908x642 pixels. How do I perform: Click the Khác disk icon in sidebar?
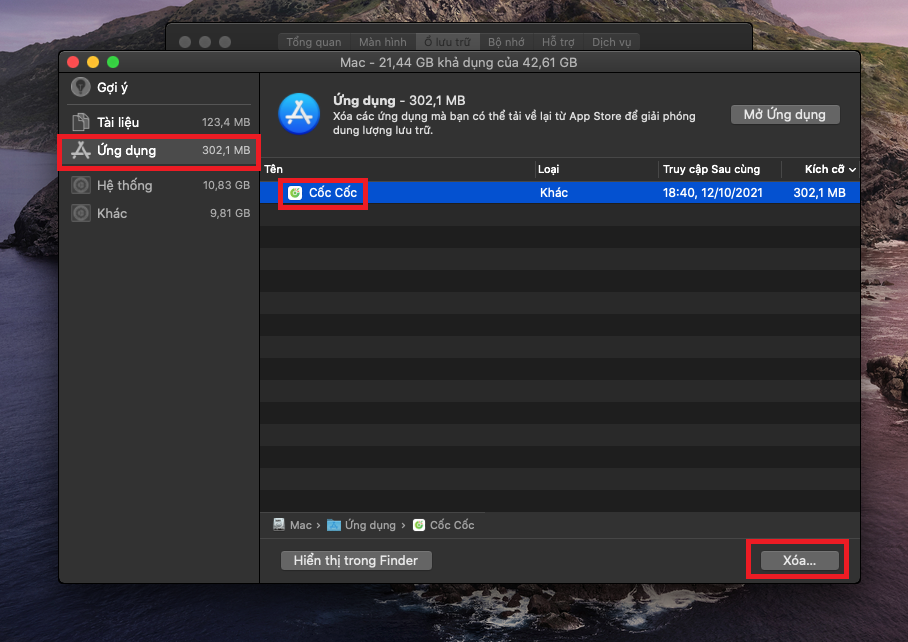80,214
